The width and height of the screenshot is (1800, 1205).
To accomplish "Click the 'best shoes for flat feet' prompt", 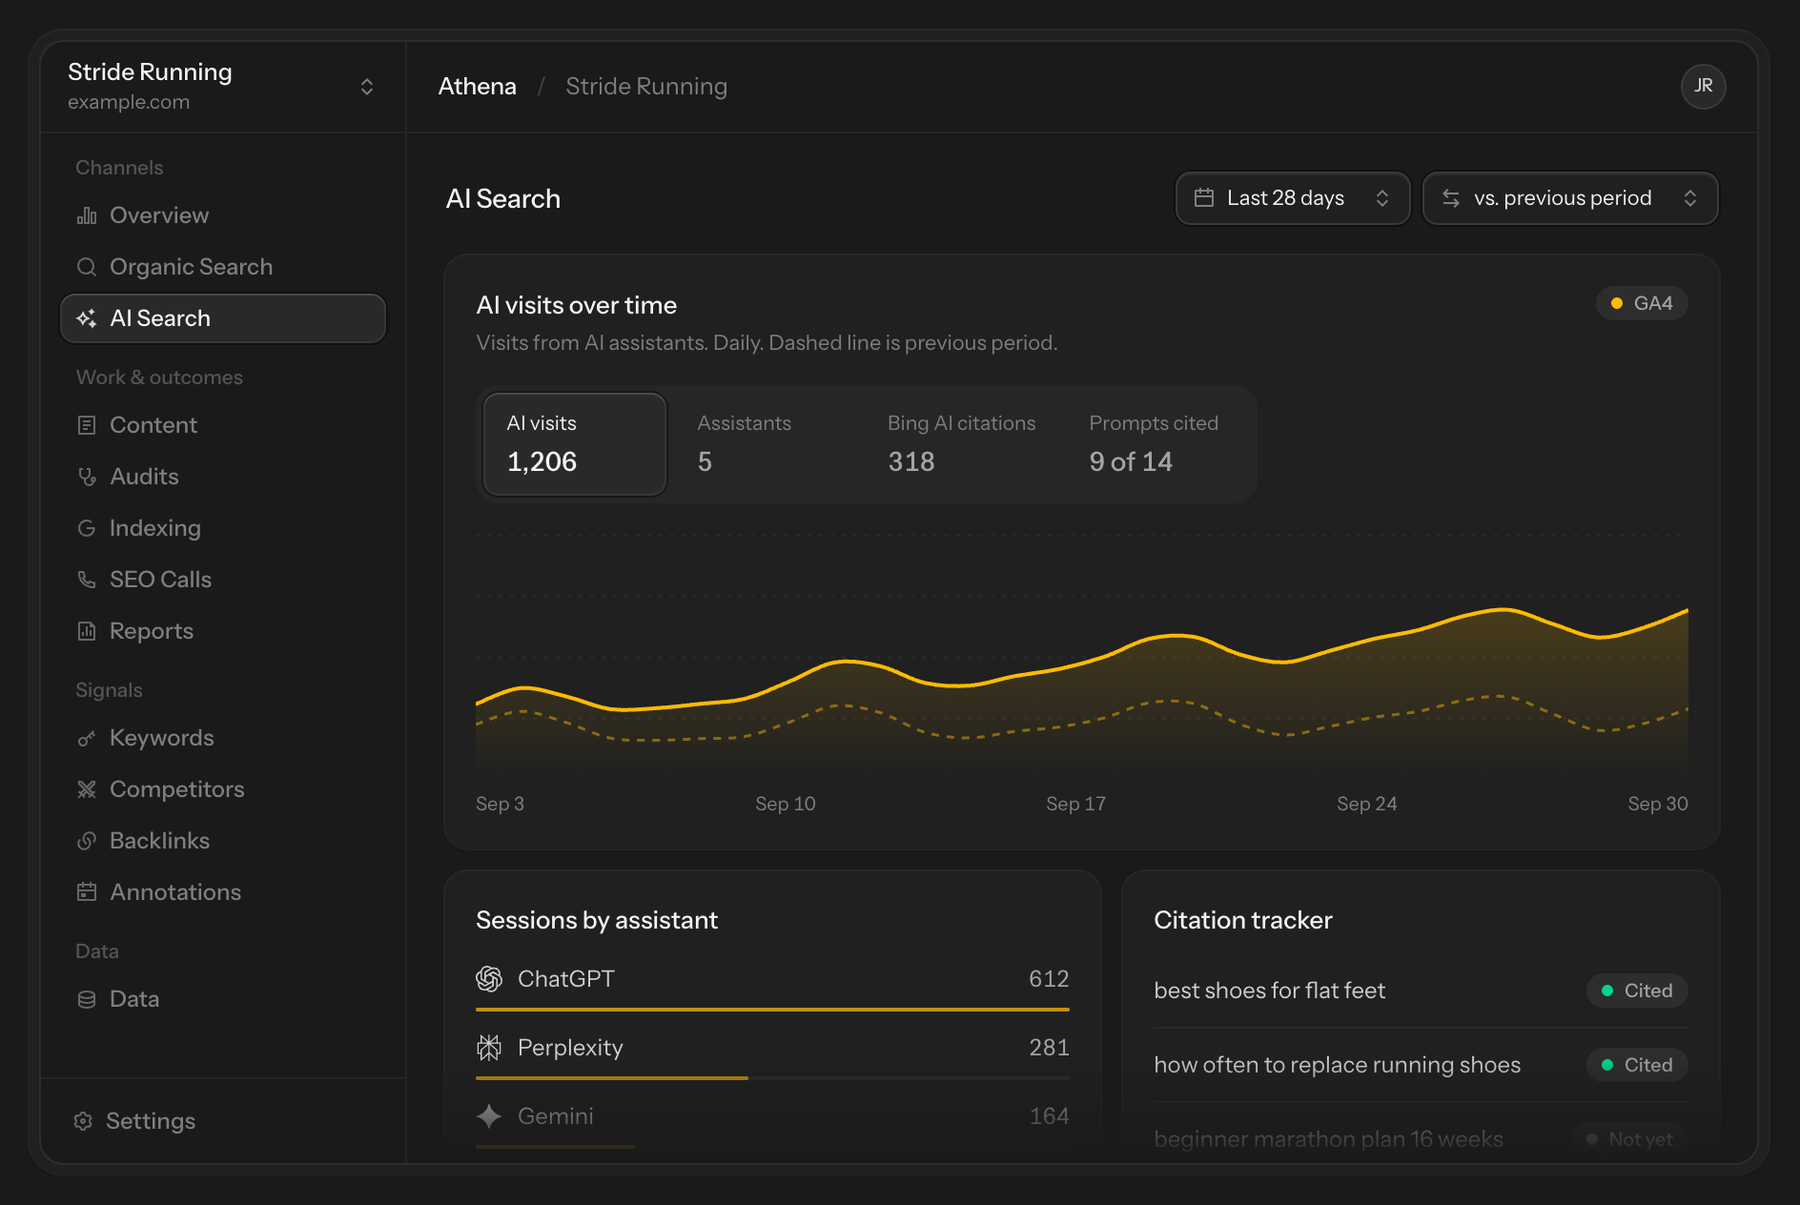I will click(x=1270, y=991).
